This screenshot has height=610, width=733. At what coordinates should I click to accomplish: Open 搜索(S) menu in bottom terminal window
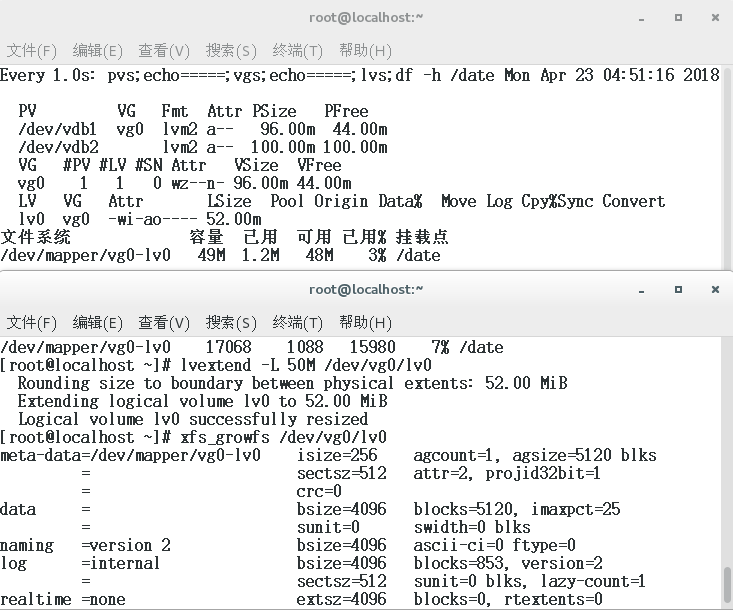click(231, 323)
